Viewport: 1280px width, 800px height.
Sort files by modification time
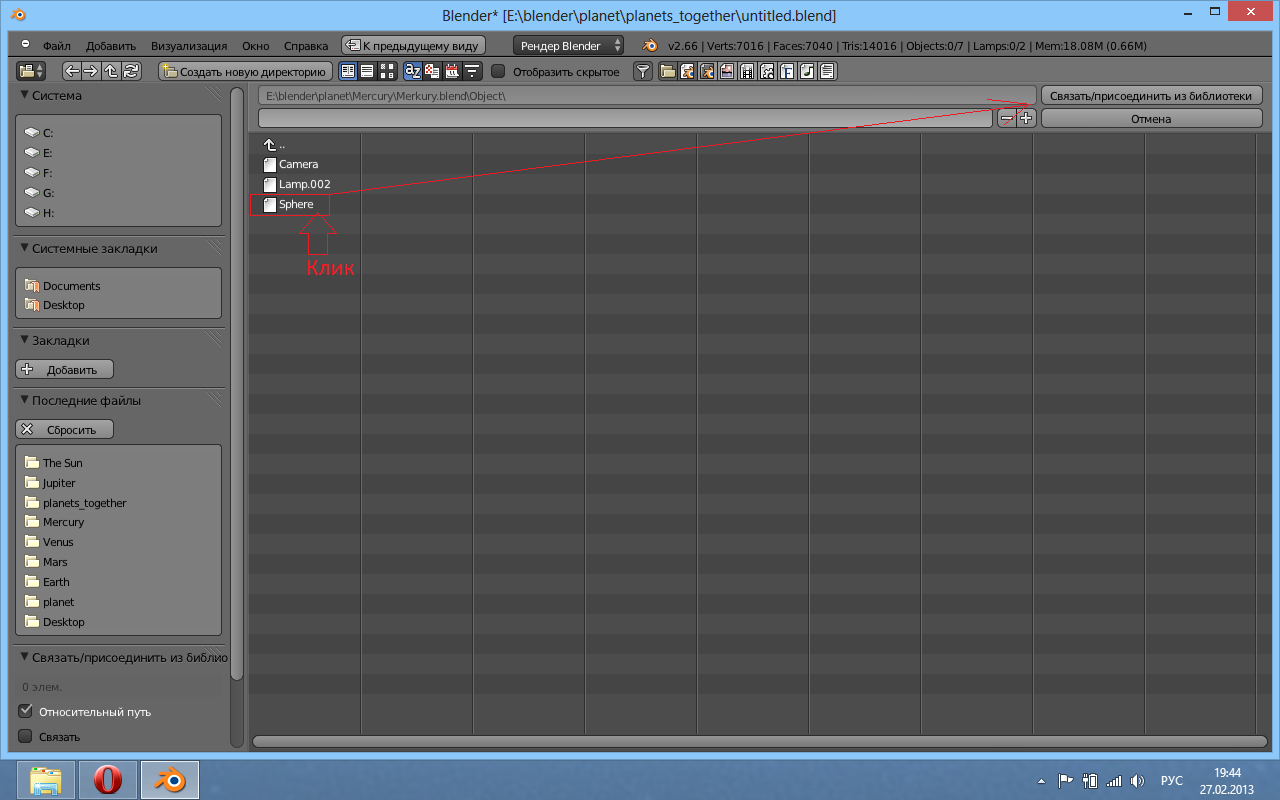click(x=451, y=71)
